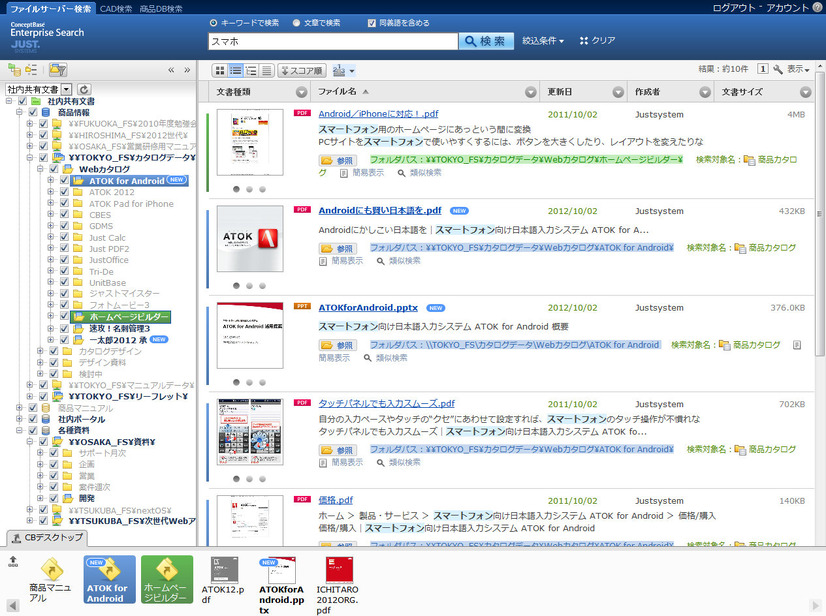This screenshot has width=826, height=616.
Task: Switch to detailed list view icon
Action: (235, 71)
